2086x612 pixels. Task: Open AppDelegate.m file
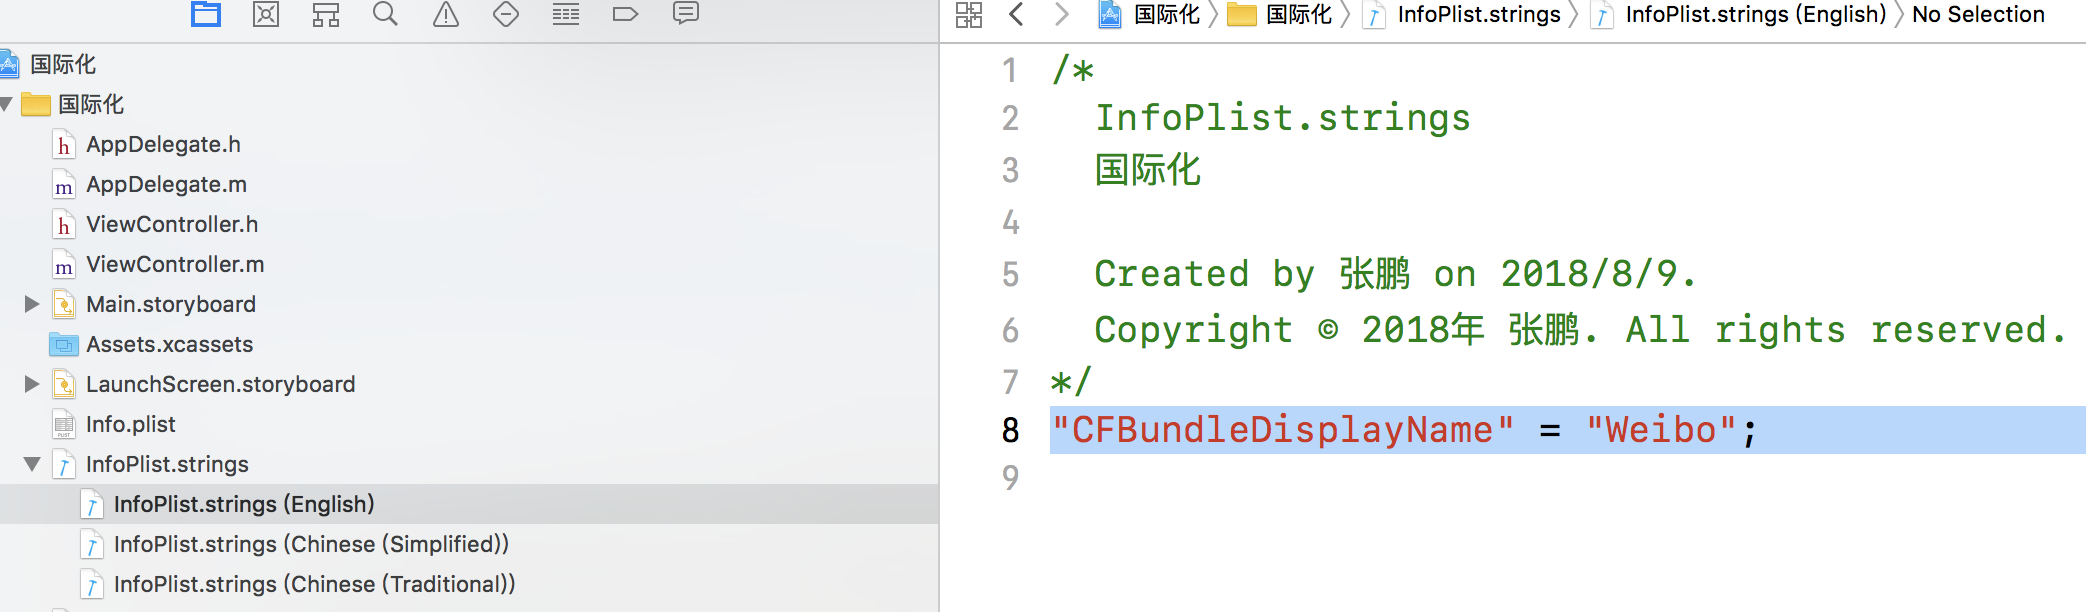[x=166, y=184]
